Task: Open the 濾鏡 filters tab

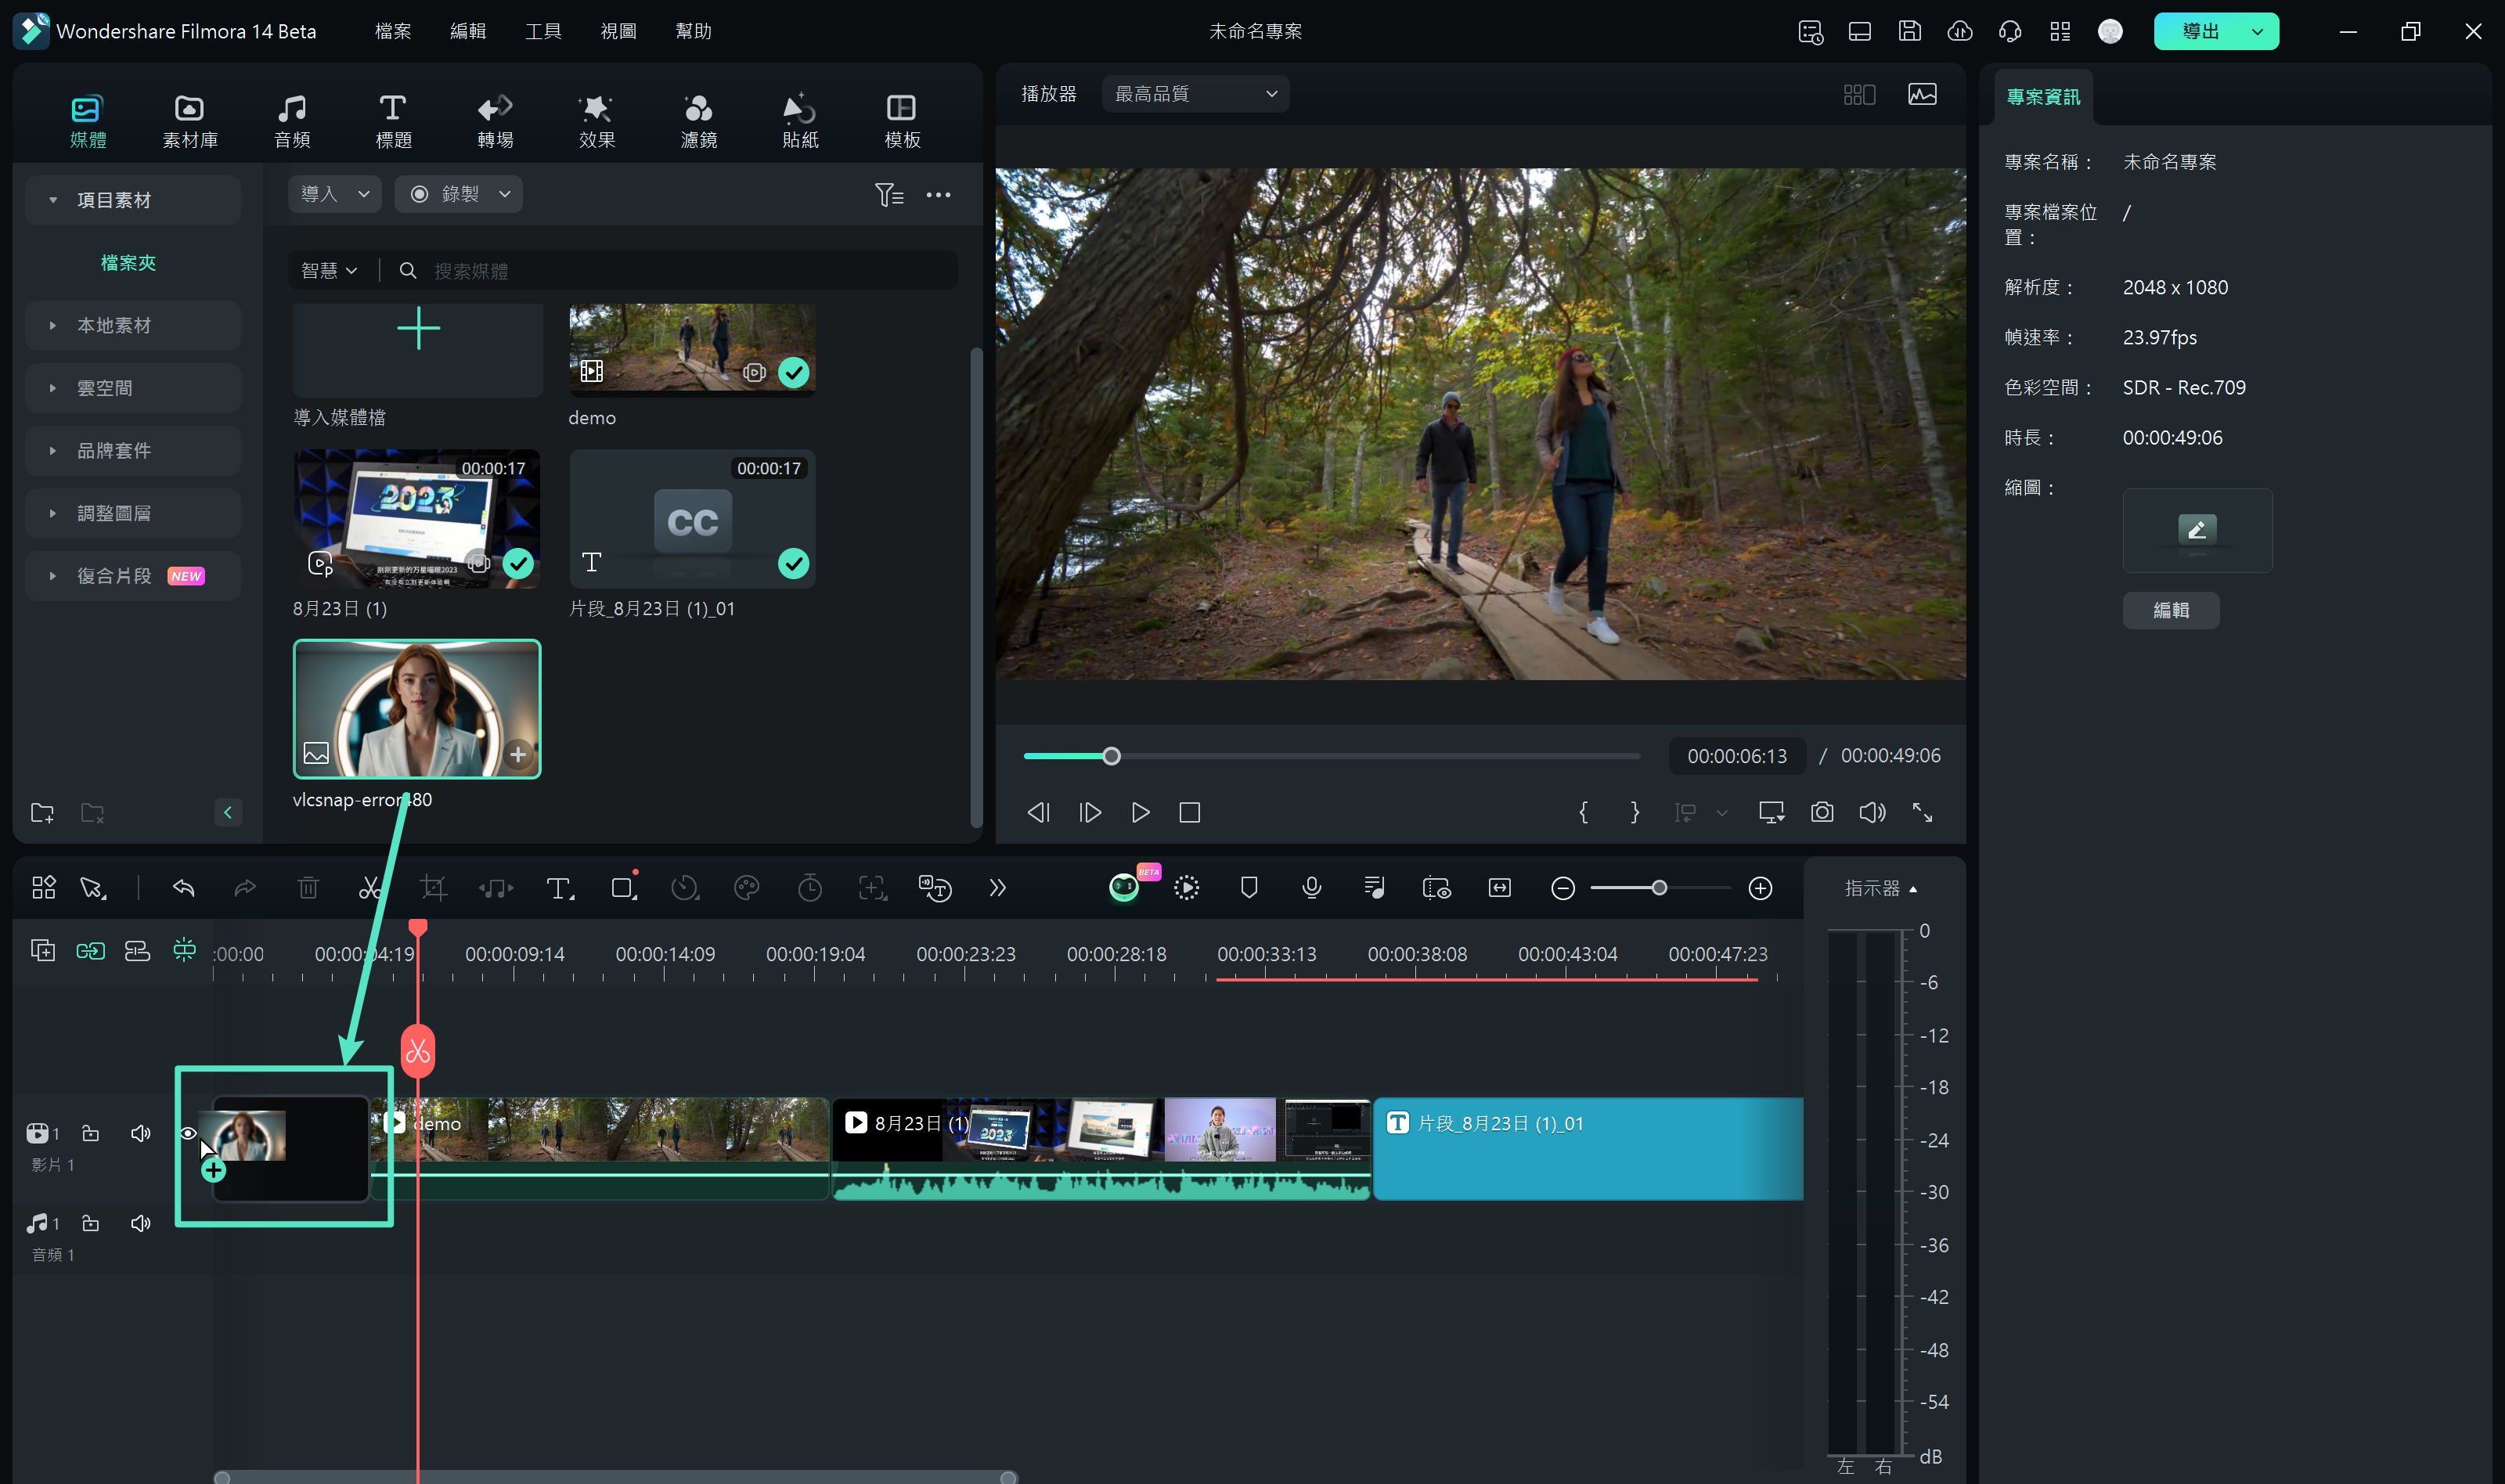Action: coord(698,121)
